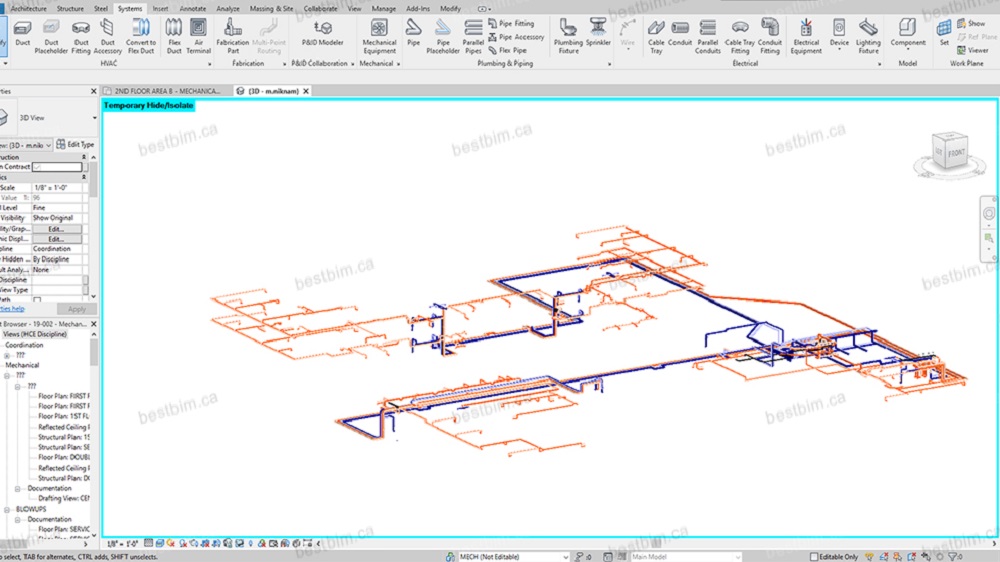
Task: Expand the ??? node under Coordination
Action: 7,355
